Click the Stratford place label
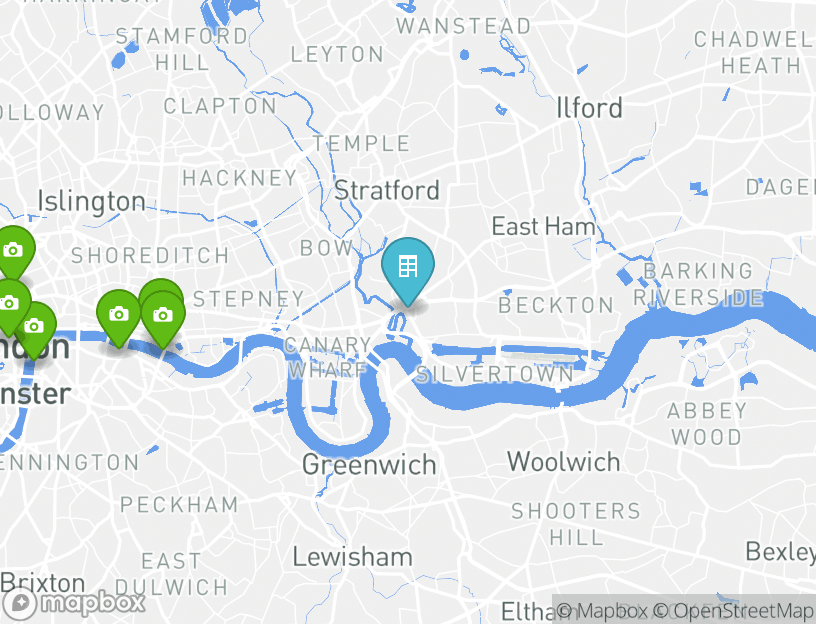Screen dimensions: 816x624 pos(387,190)
